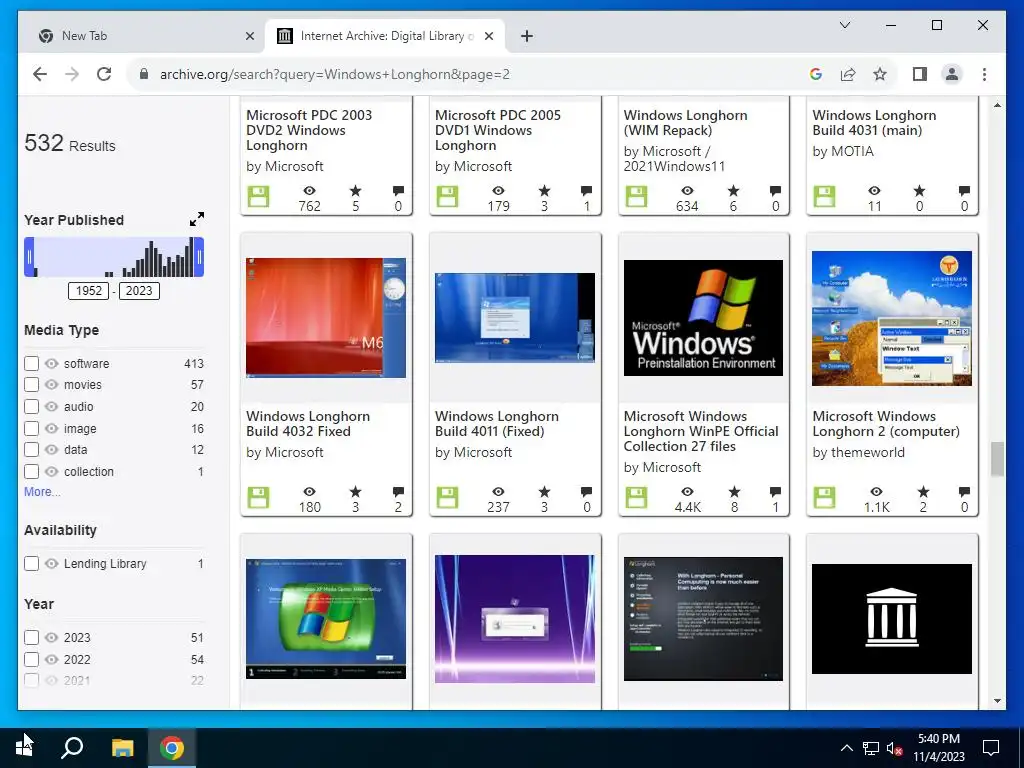Click the address bar URL

334,74
